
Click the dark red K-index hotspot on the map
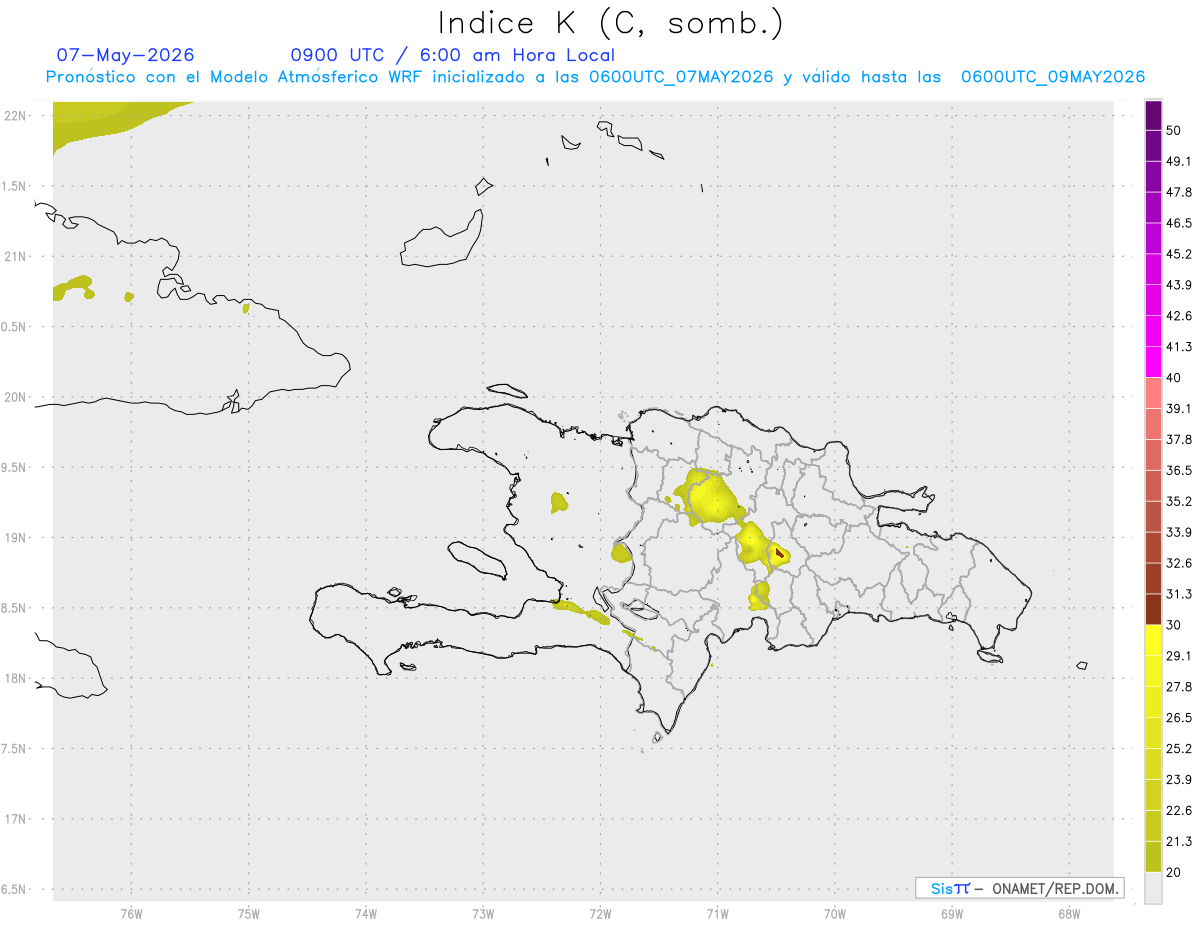pos(779,551)
